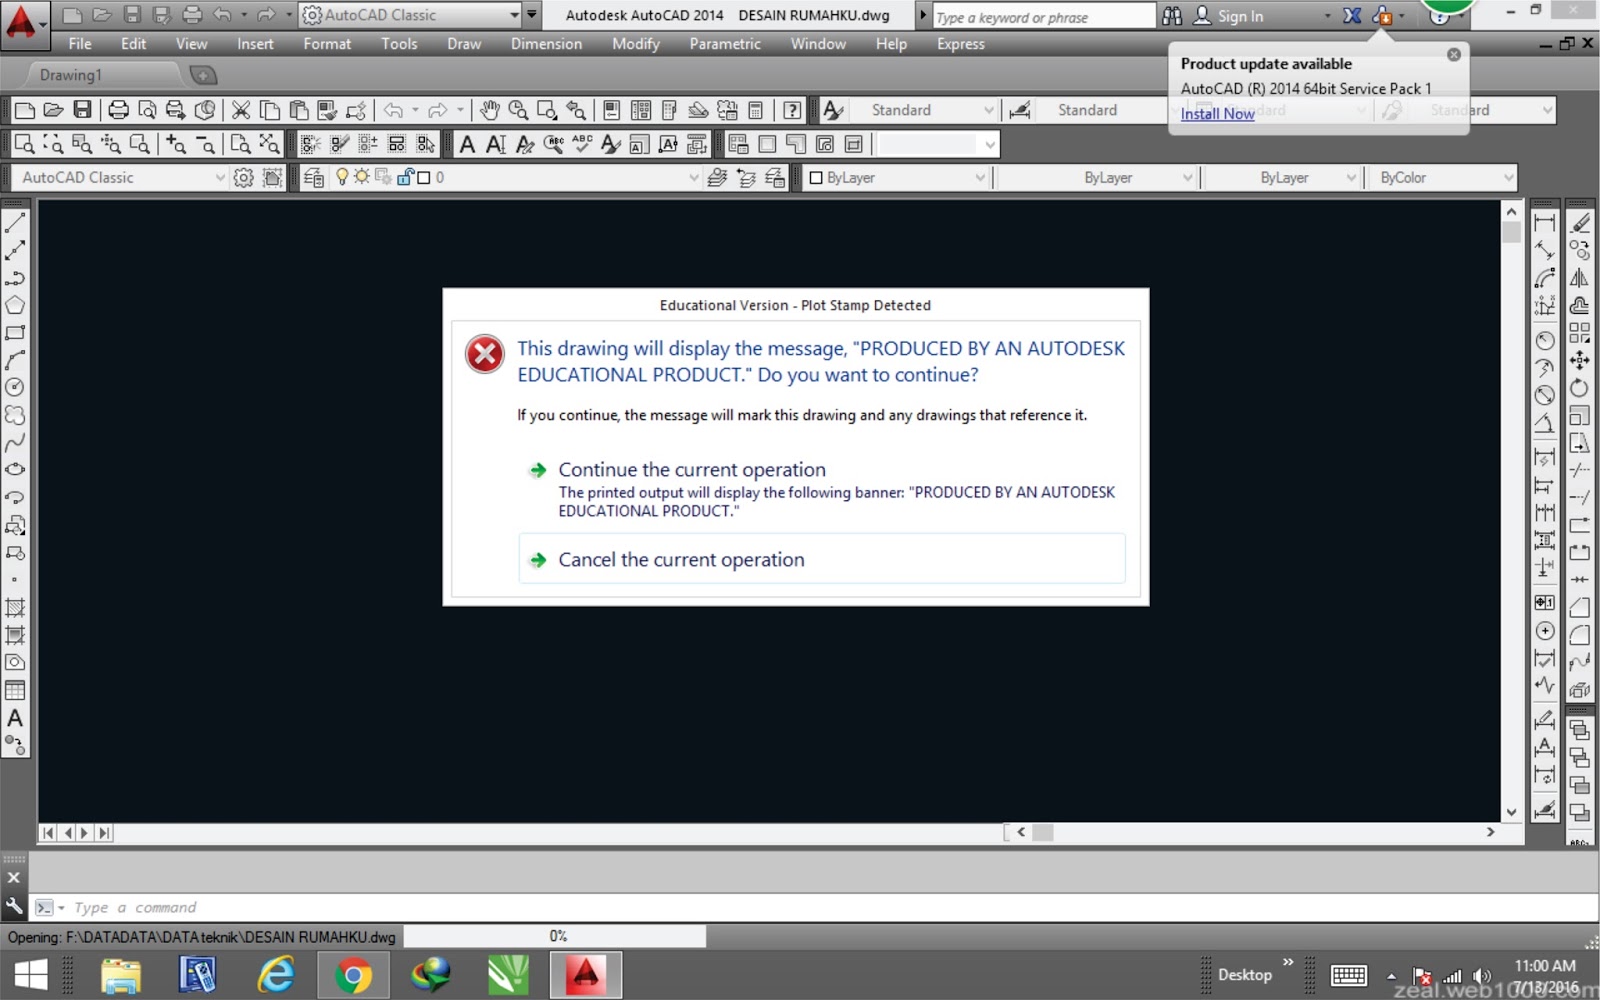This screenshot has height=1000, width=1600.
Task: Select the Erase tool in Modify toolbar
Action: pos(1580,222)
